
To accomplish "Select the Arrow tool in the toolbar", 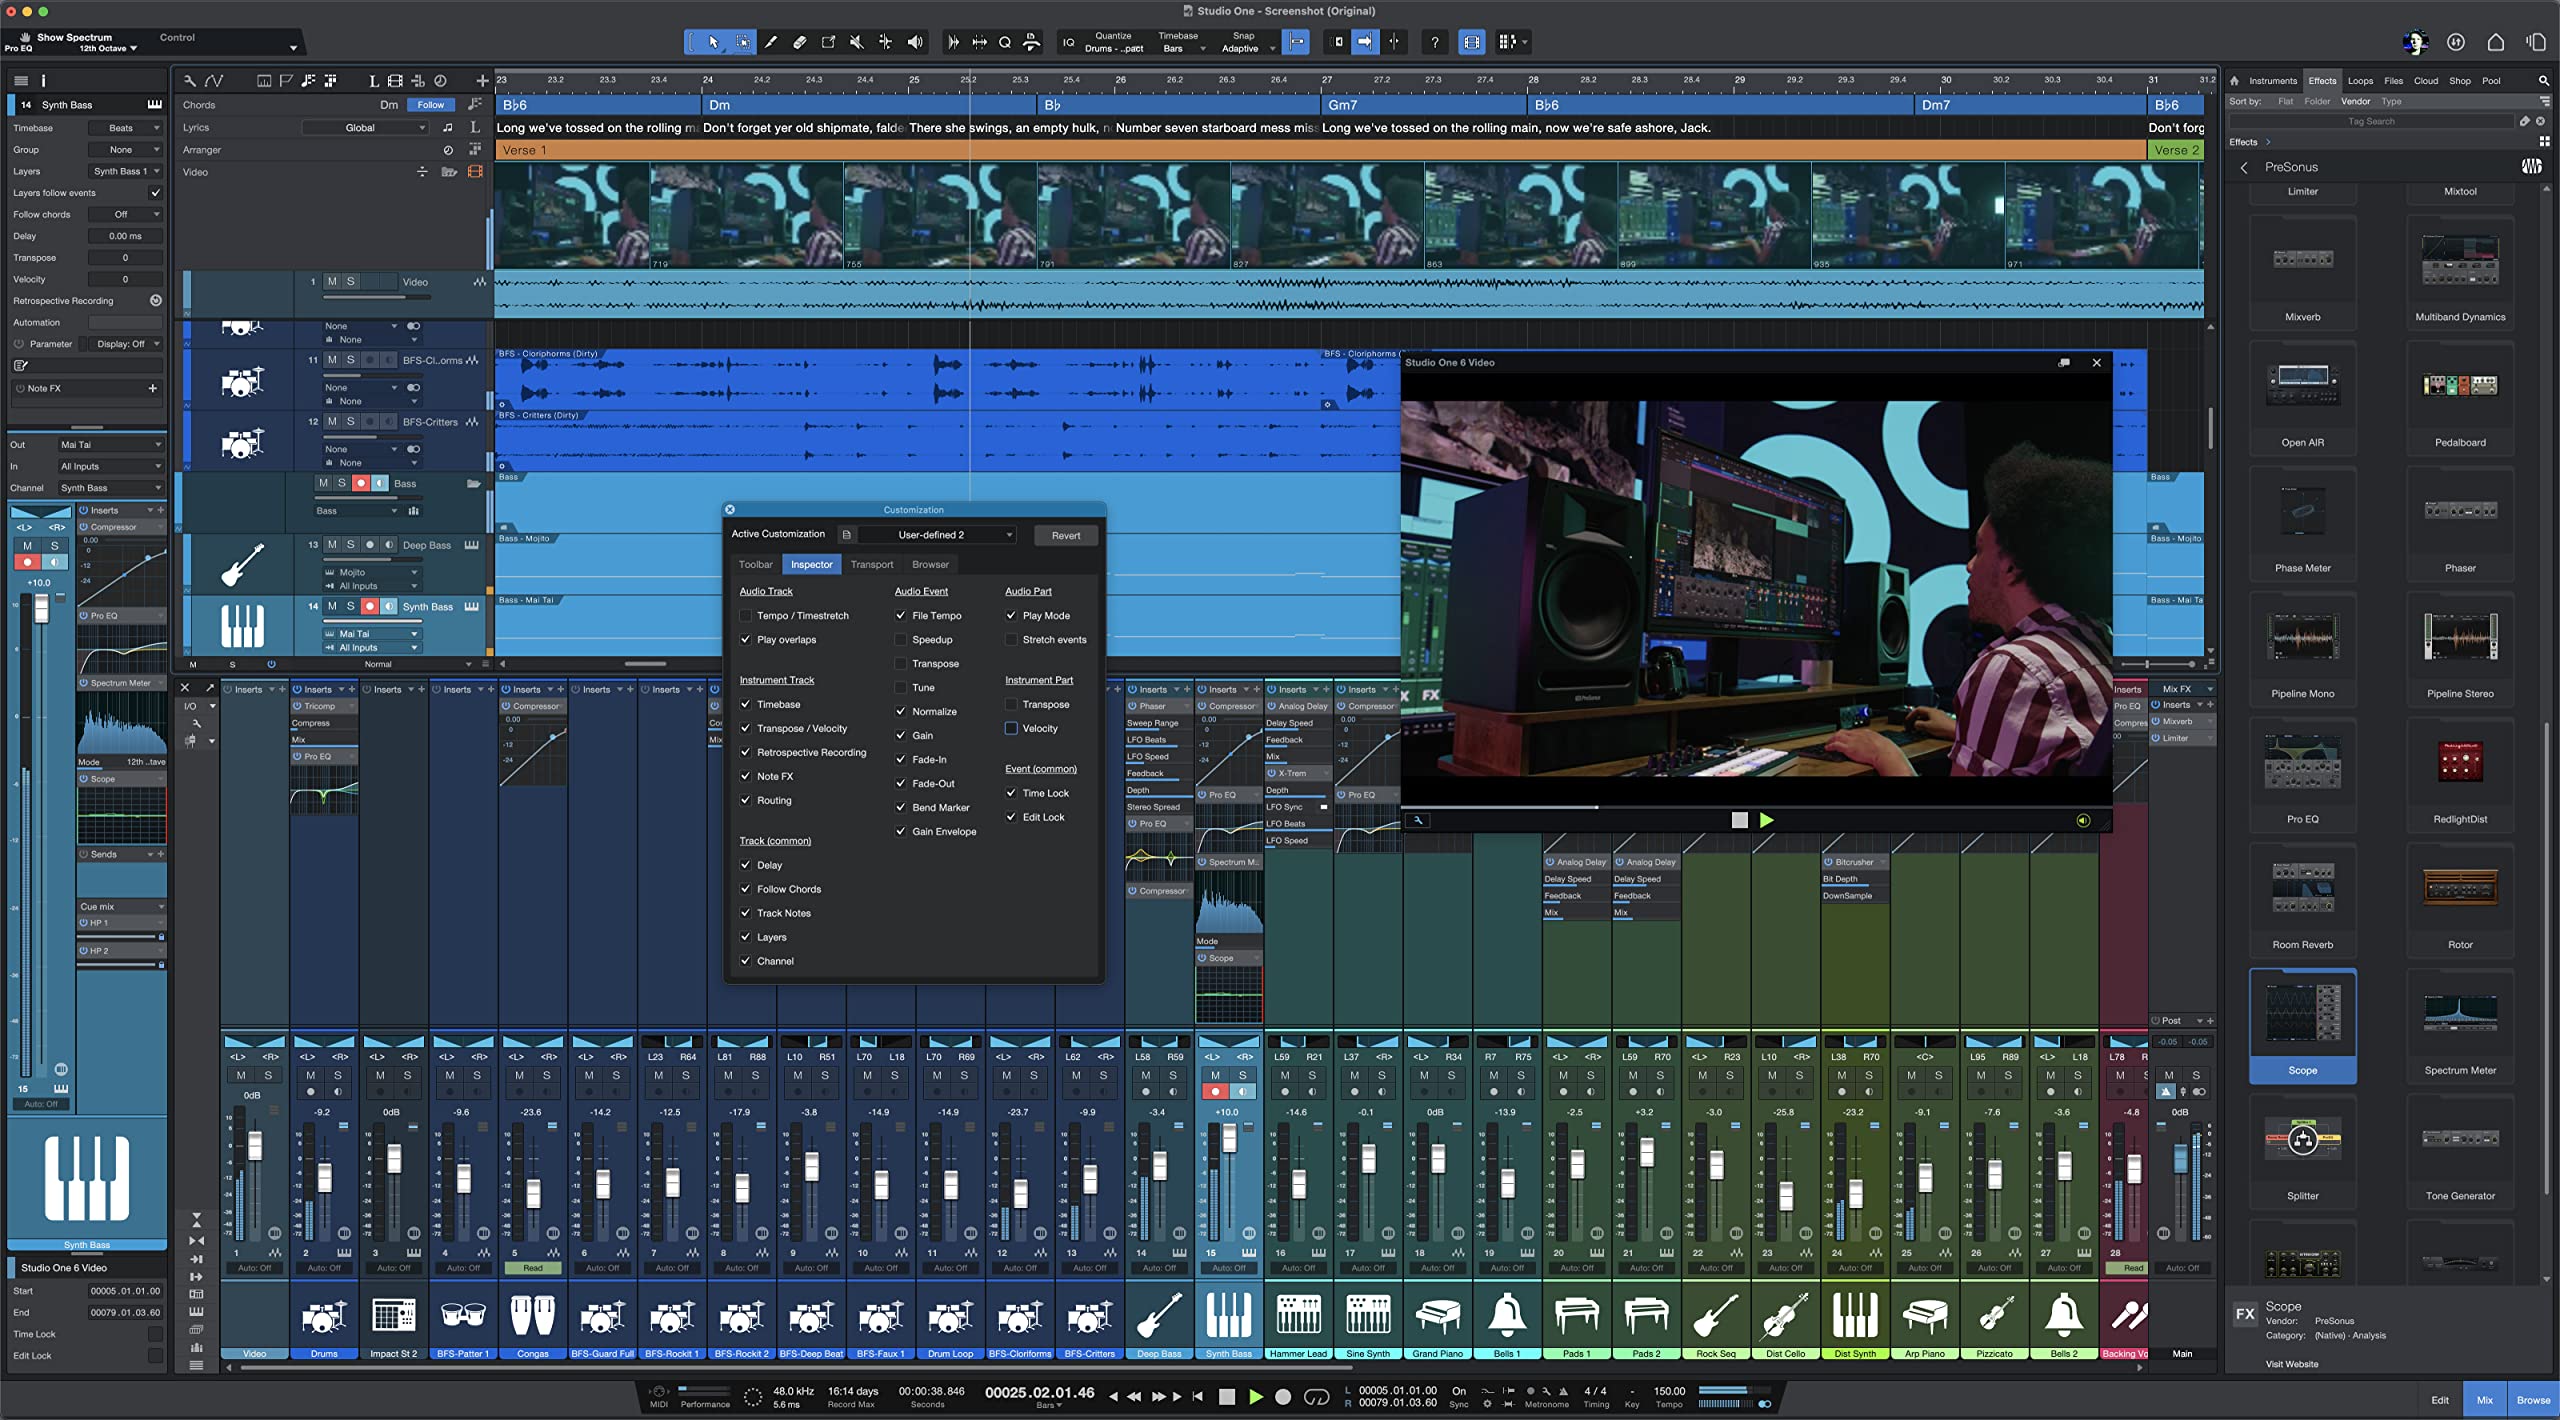I will (x=713, y=42).
